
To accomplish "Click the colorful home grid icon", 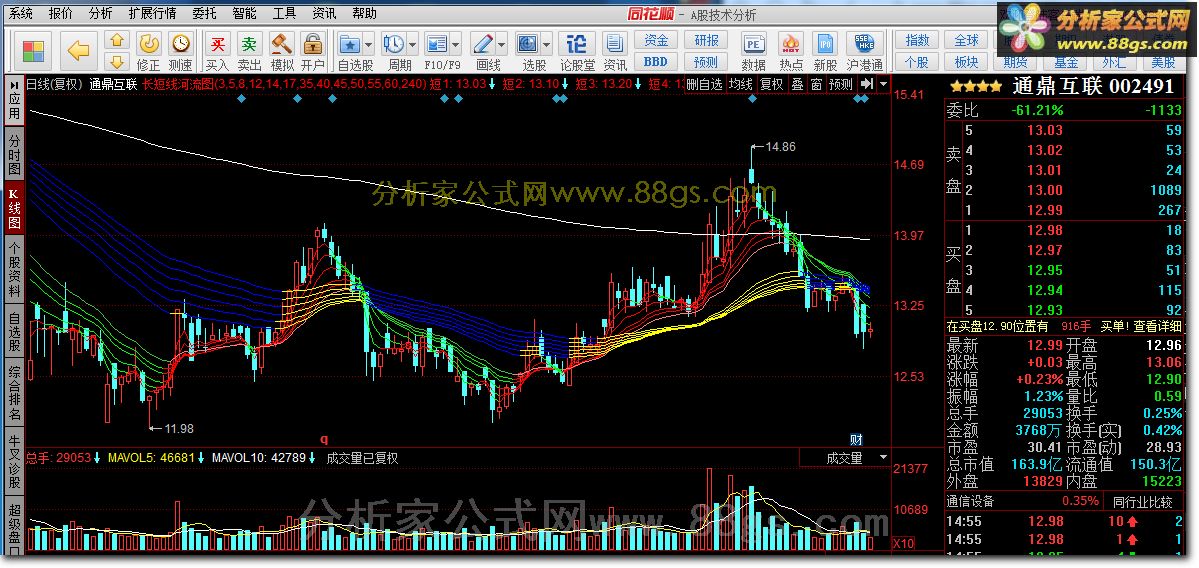I will coord(34,51).
